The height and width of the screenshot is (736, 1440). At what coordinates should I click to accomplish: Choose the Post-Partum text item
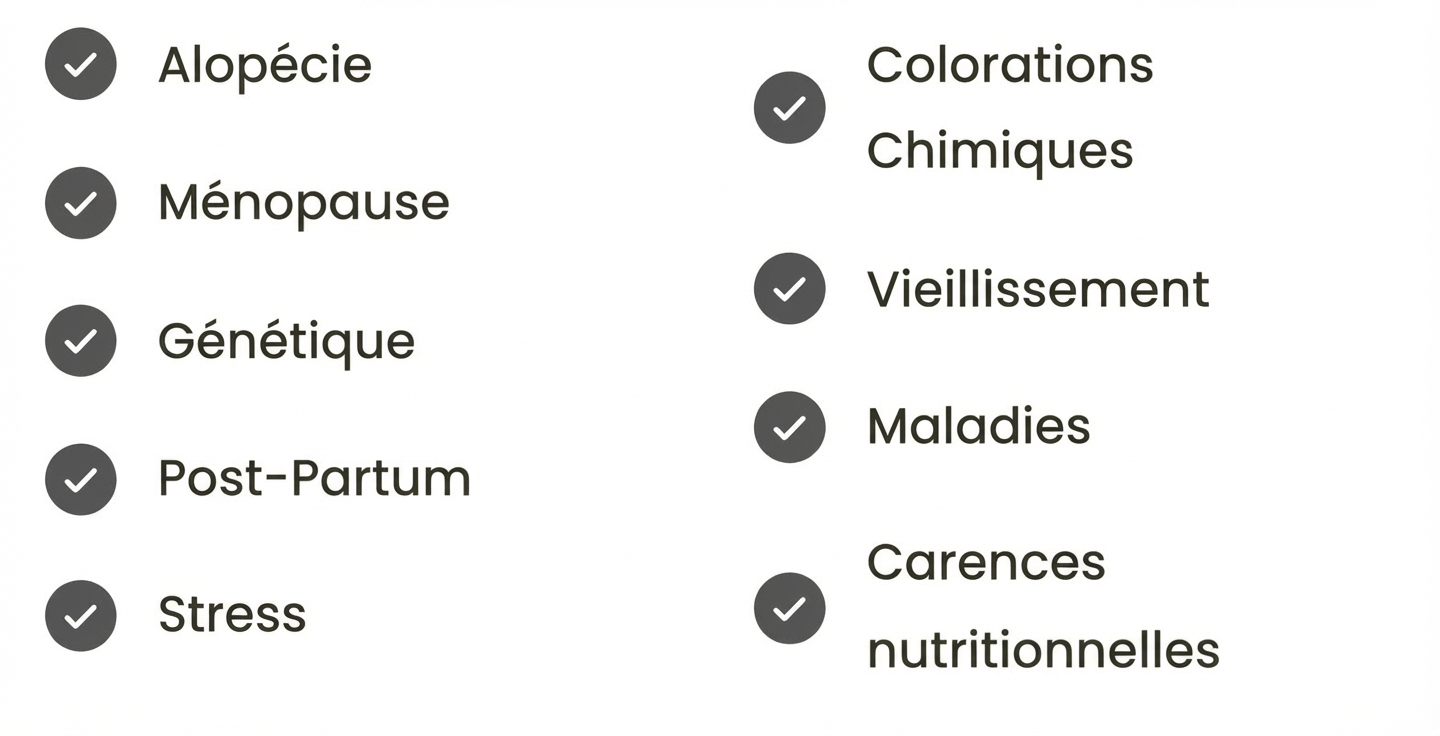(x=314, y=478)
